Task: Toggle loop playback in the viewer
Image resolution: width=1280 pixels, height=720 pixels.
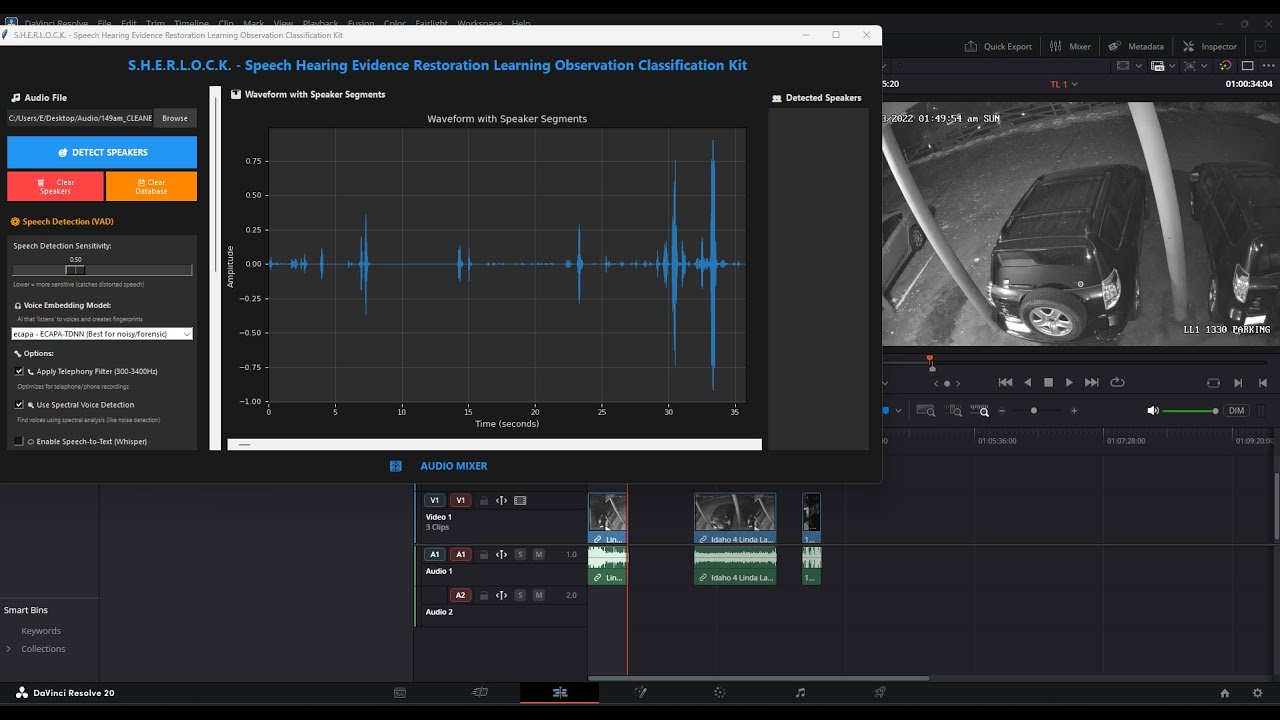Action: tap(1117, 382)
